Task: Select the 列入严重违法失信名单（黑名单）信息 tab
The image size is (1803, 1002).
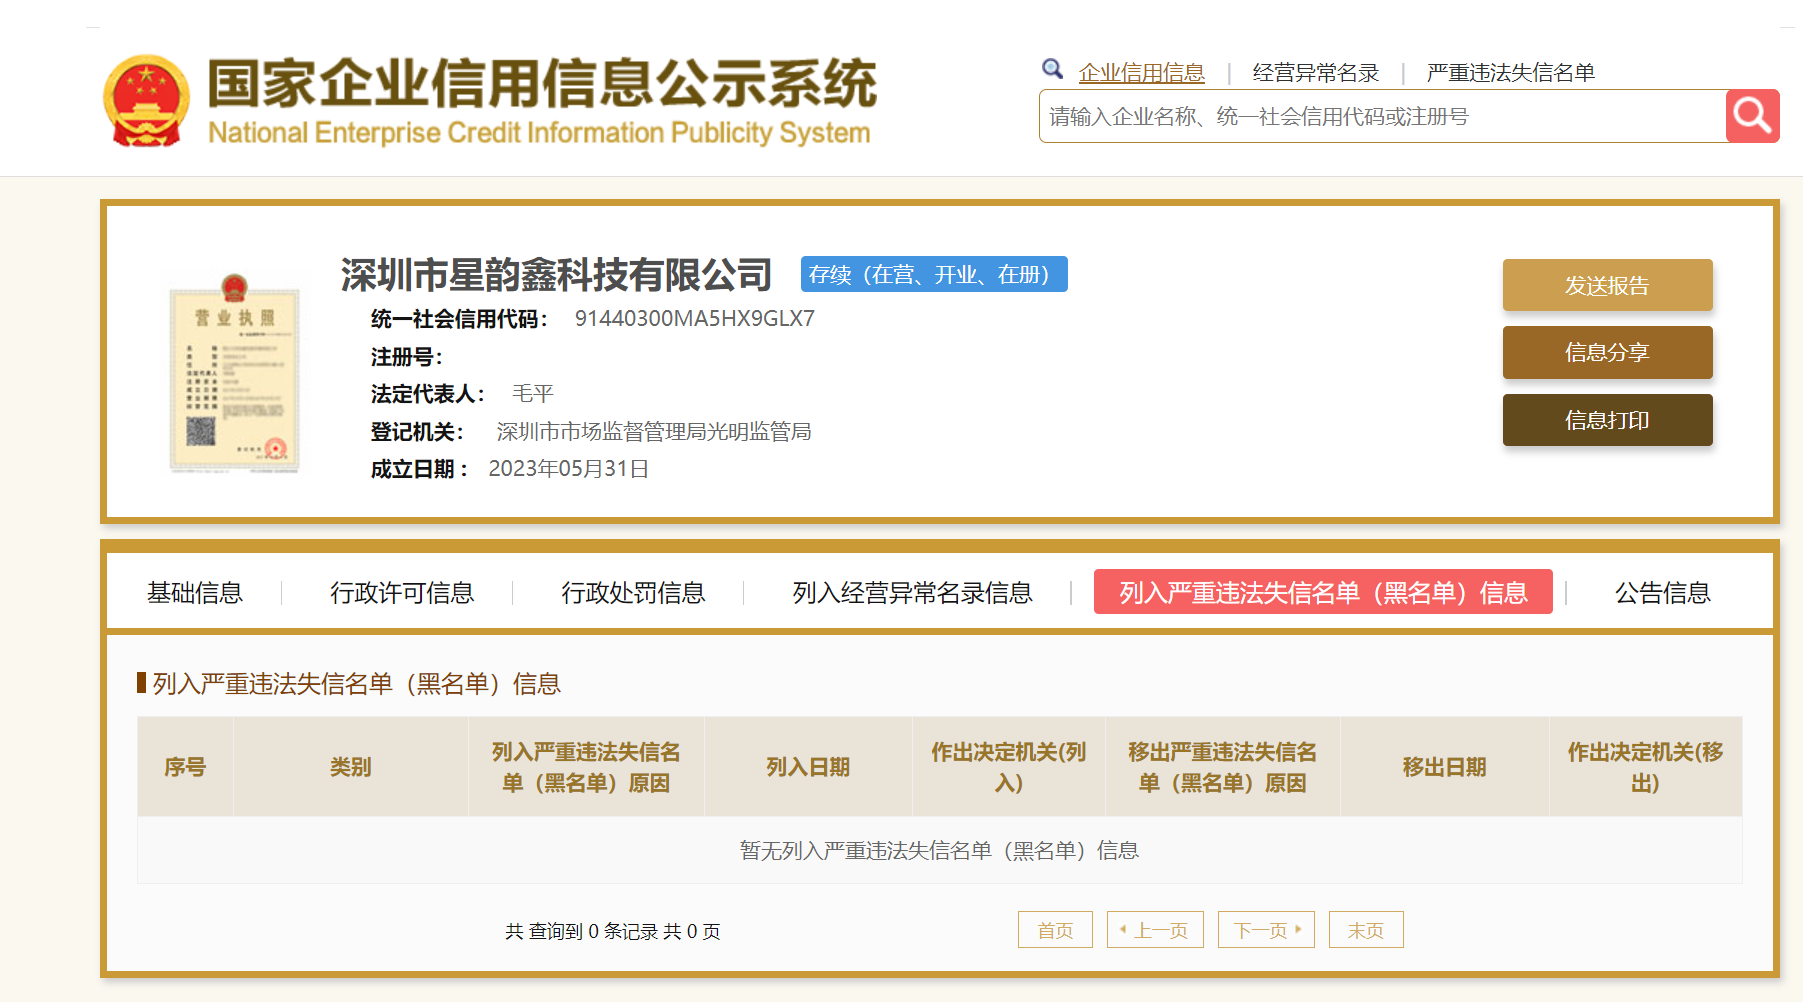Action: (x=1323, y=592)
